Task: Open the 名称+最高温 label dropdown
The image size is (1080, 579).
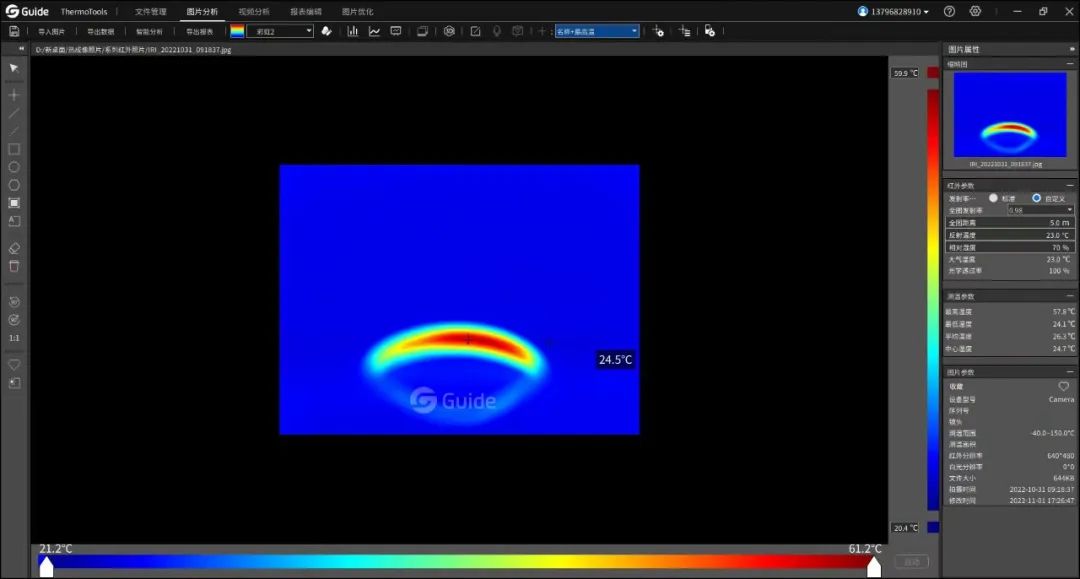Action: 597,31
